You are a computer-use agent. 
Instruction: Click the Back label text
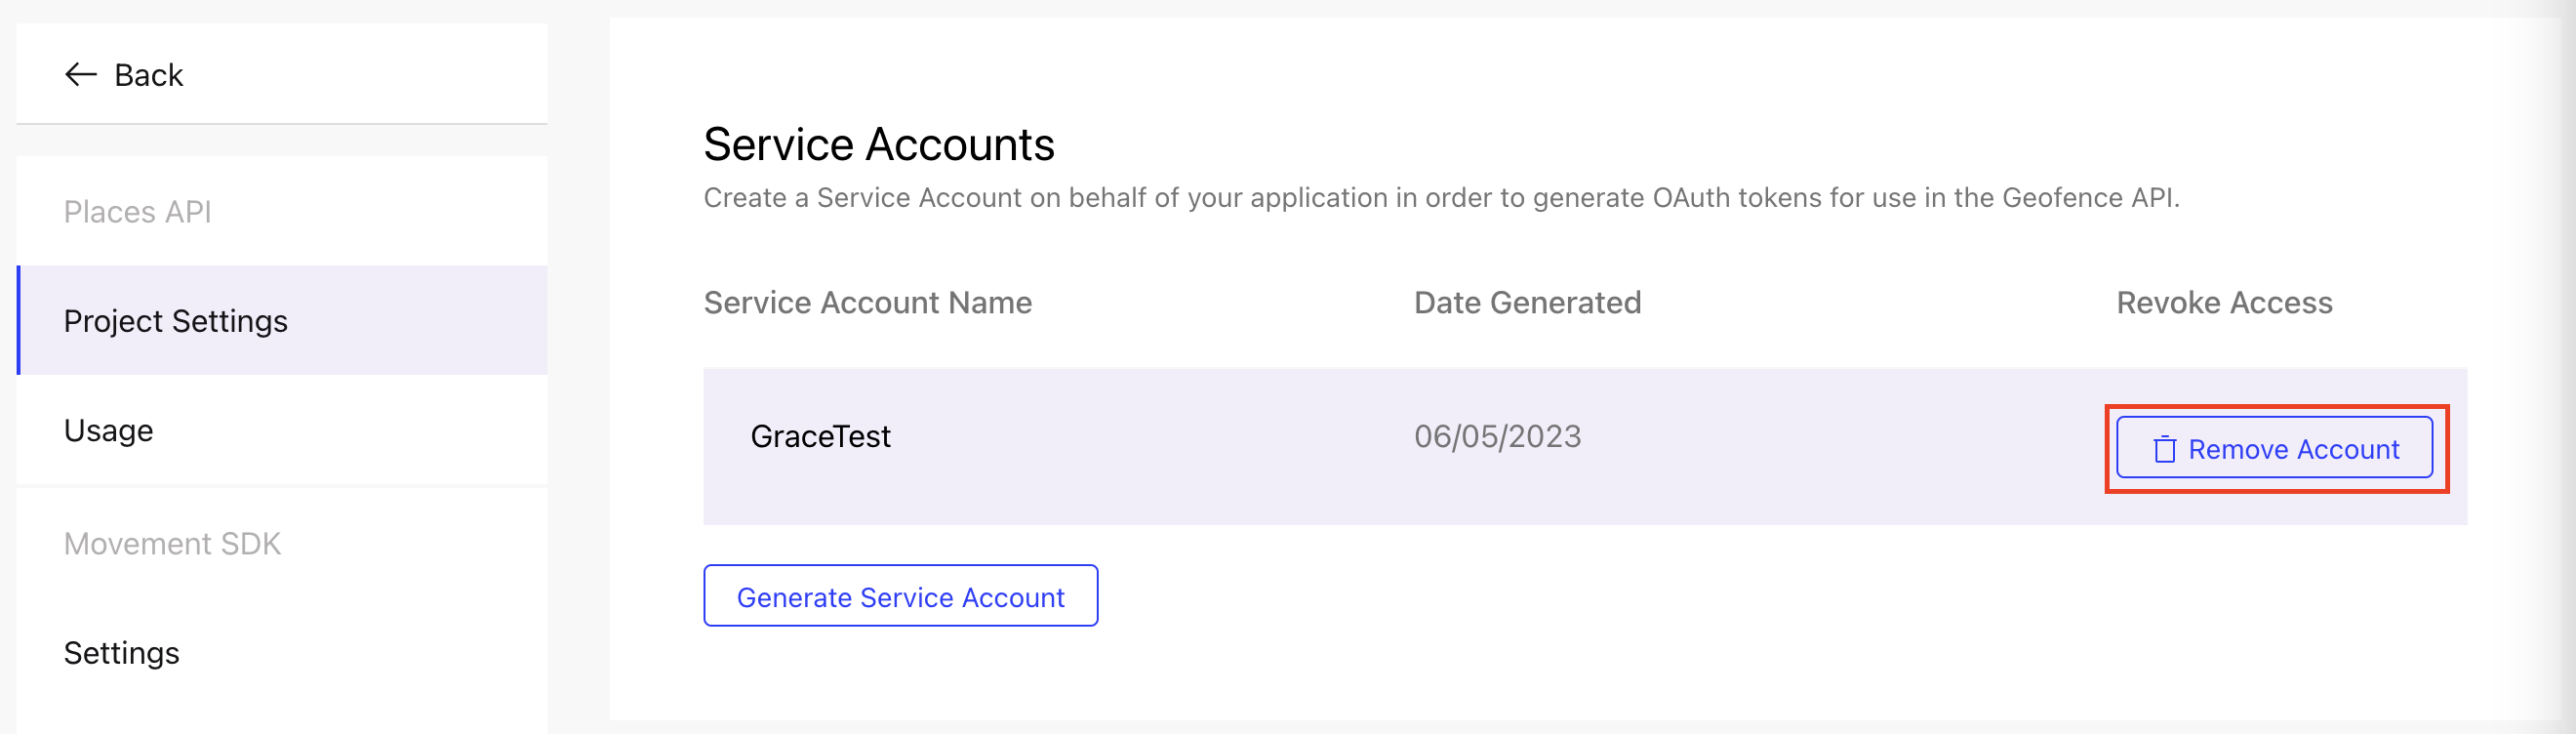(x=148, y=75)
